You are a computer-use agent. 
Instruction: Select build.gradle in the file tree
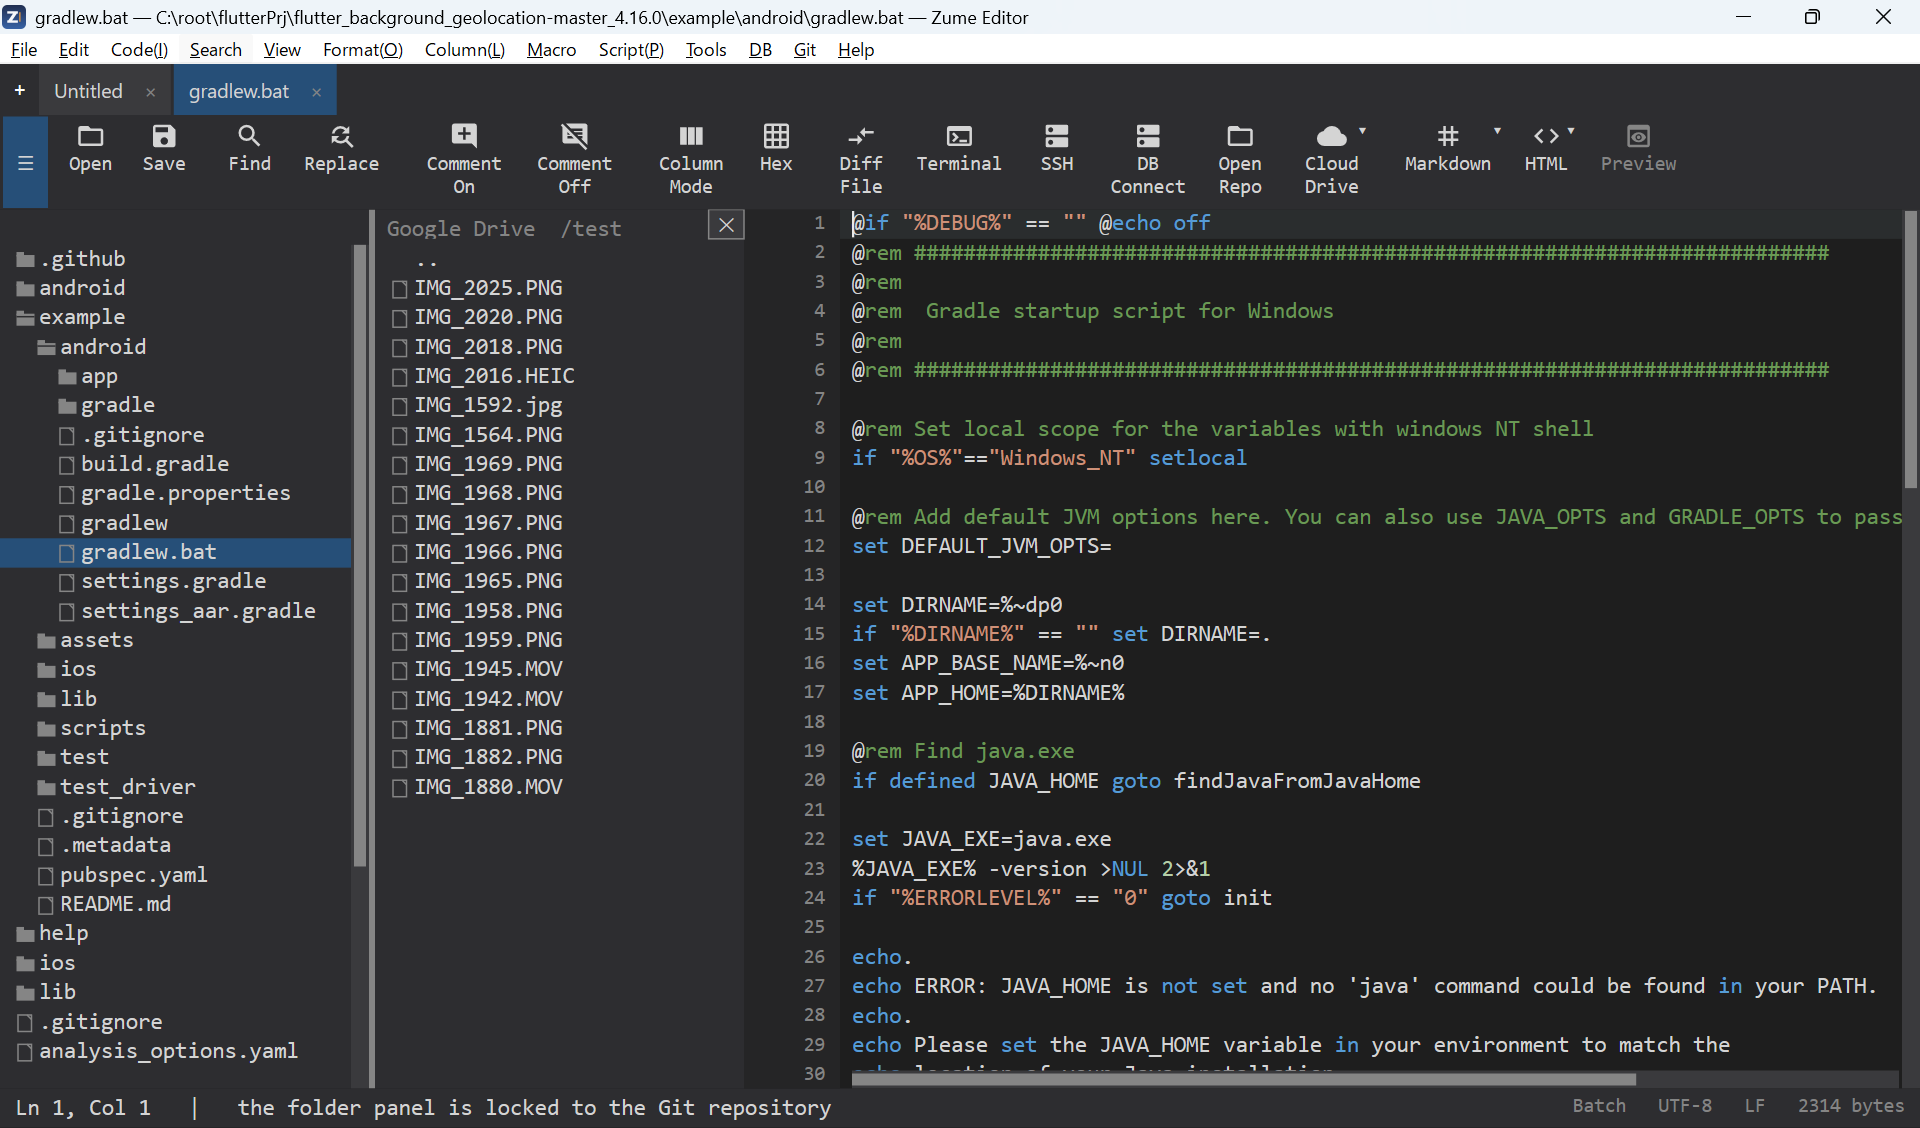(x=154, y=464)
